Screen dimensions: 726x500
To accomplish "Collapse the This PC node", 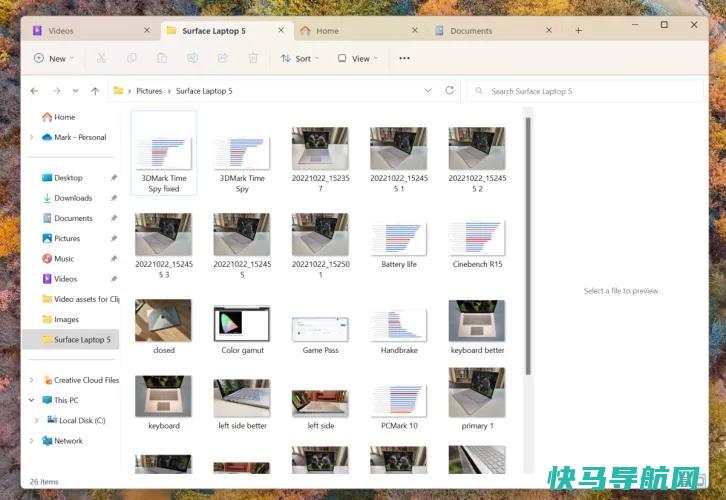I will 31,400.
